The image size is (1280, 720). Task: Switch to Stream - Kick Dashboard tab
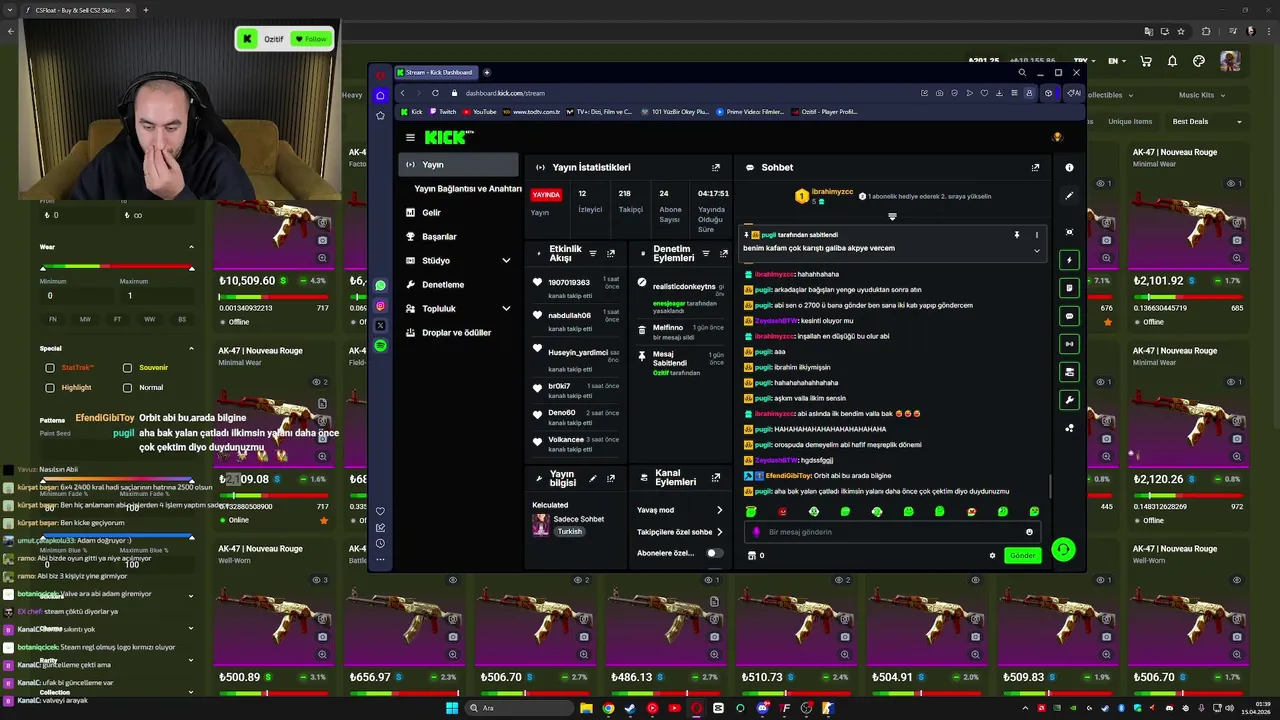click(438, 73)
